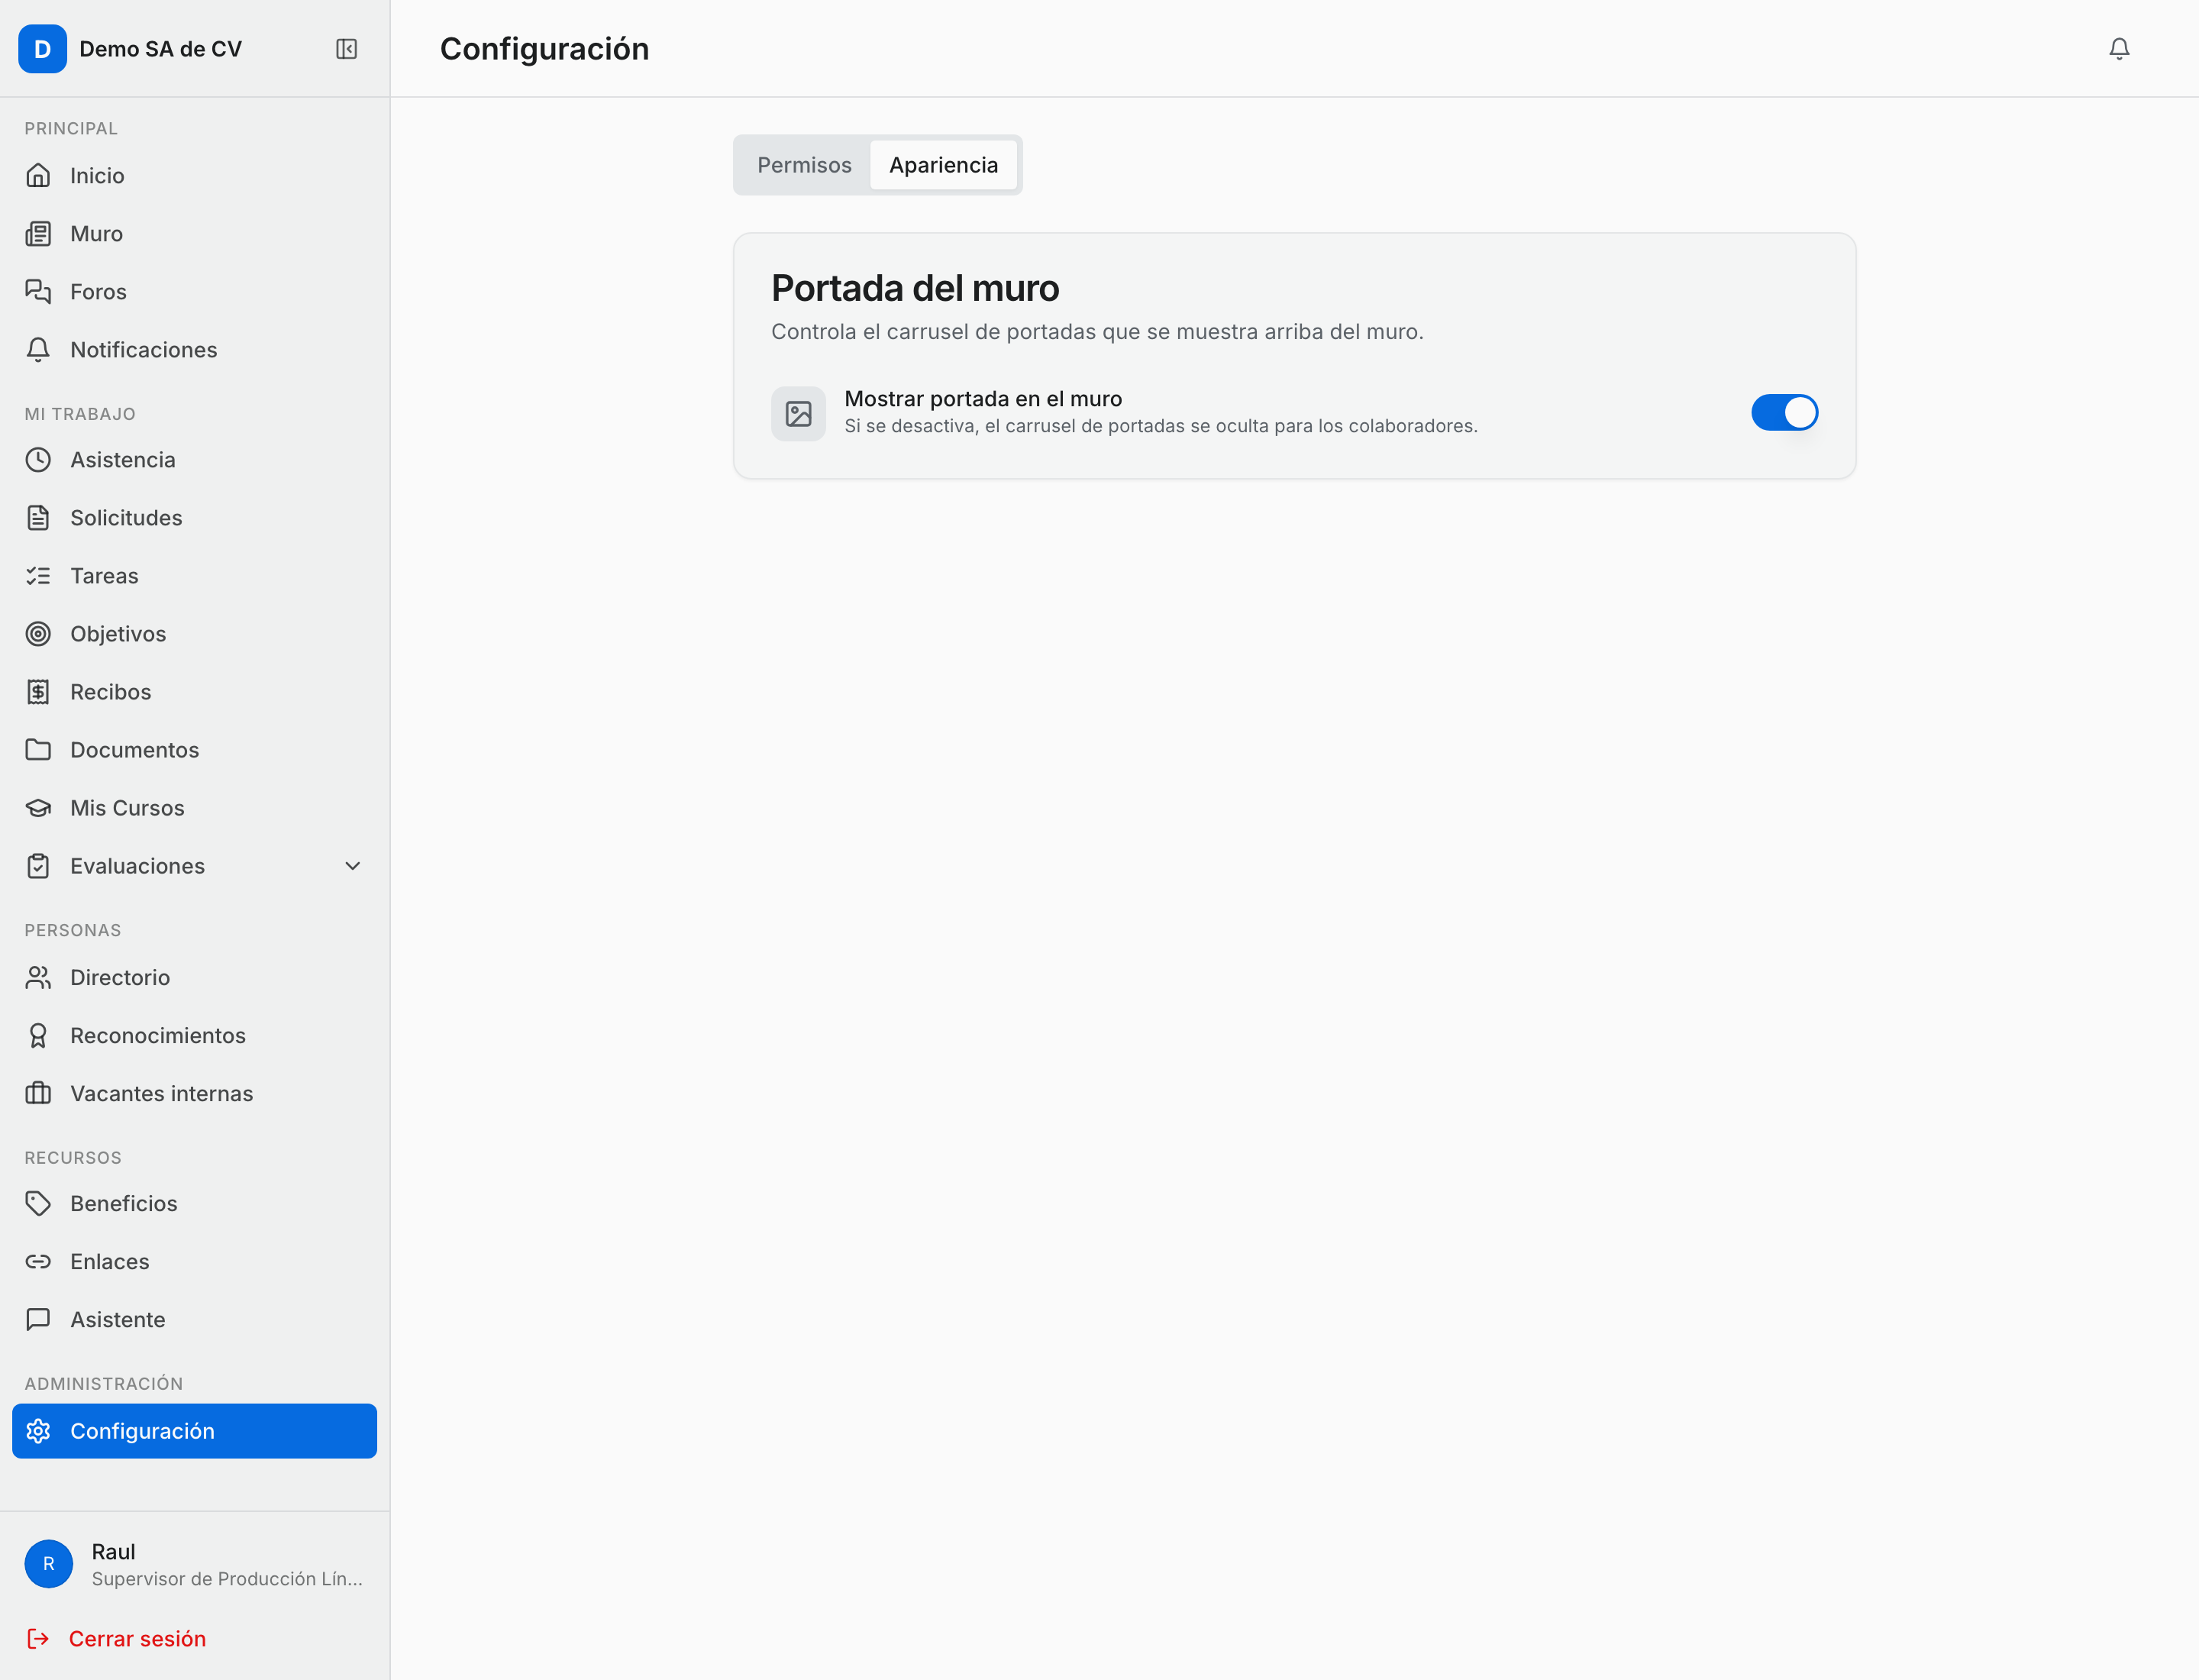The image size is (2199, 1680).
Task: Open Asistencia page
Action: pyautogui.click(x=194, y=460)
